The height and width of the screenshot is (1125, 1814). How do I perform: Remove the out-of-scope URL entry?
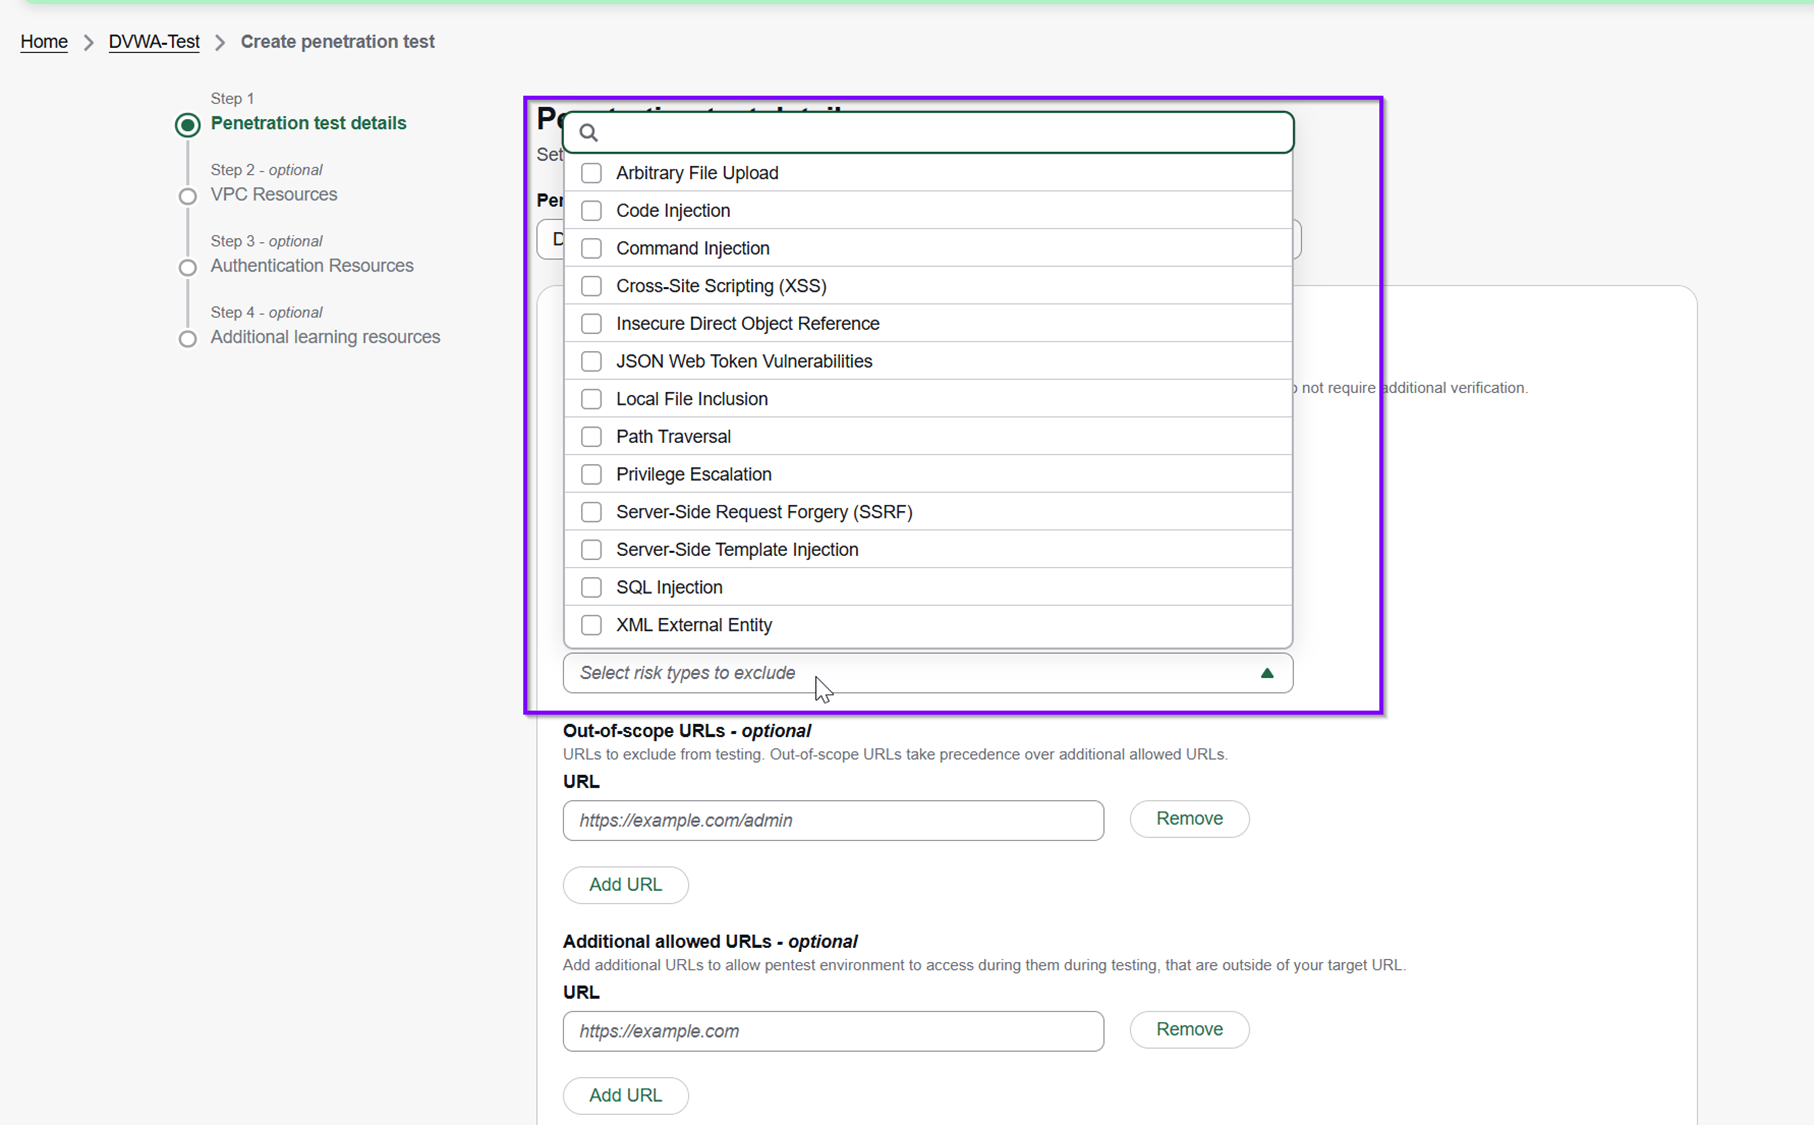pyautogui.click(x=1189, y=819)
